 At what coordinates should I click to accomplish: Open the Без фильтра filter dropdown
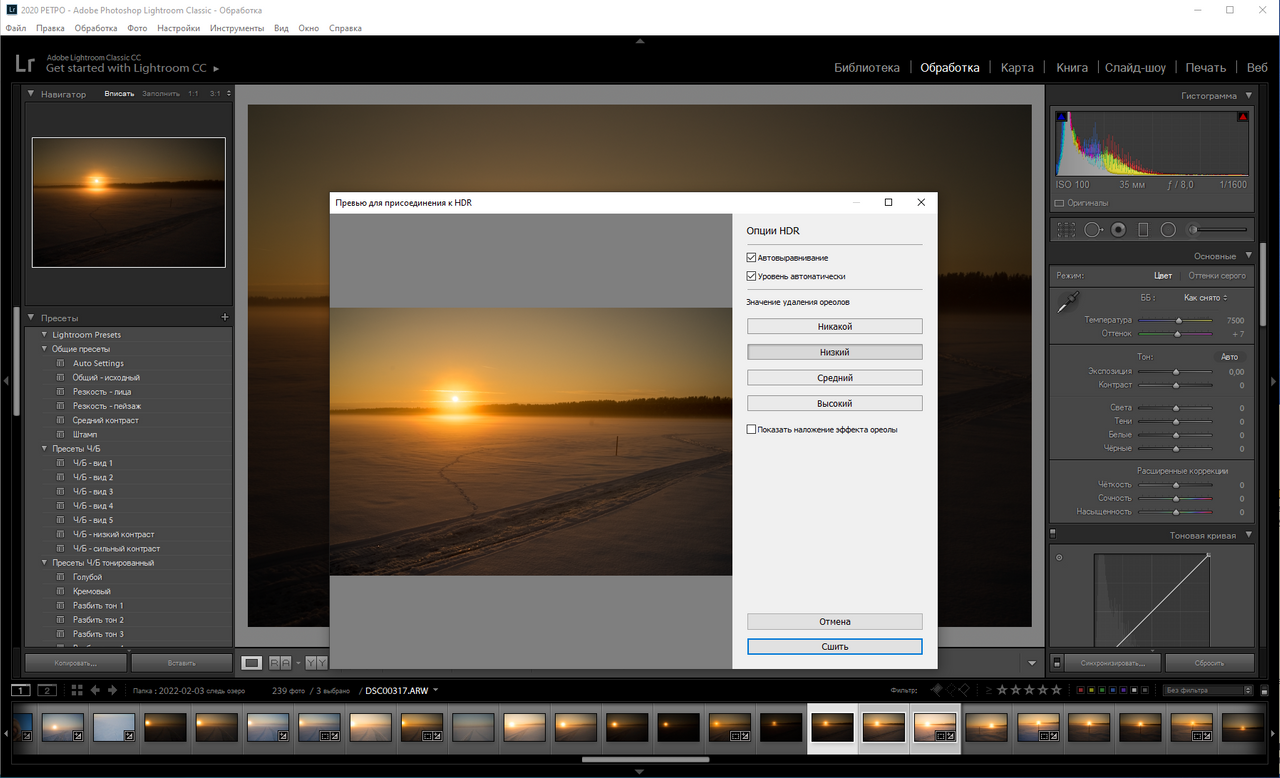(x=1207, y=690)
